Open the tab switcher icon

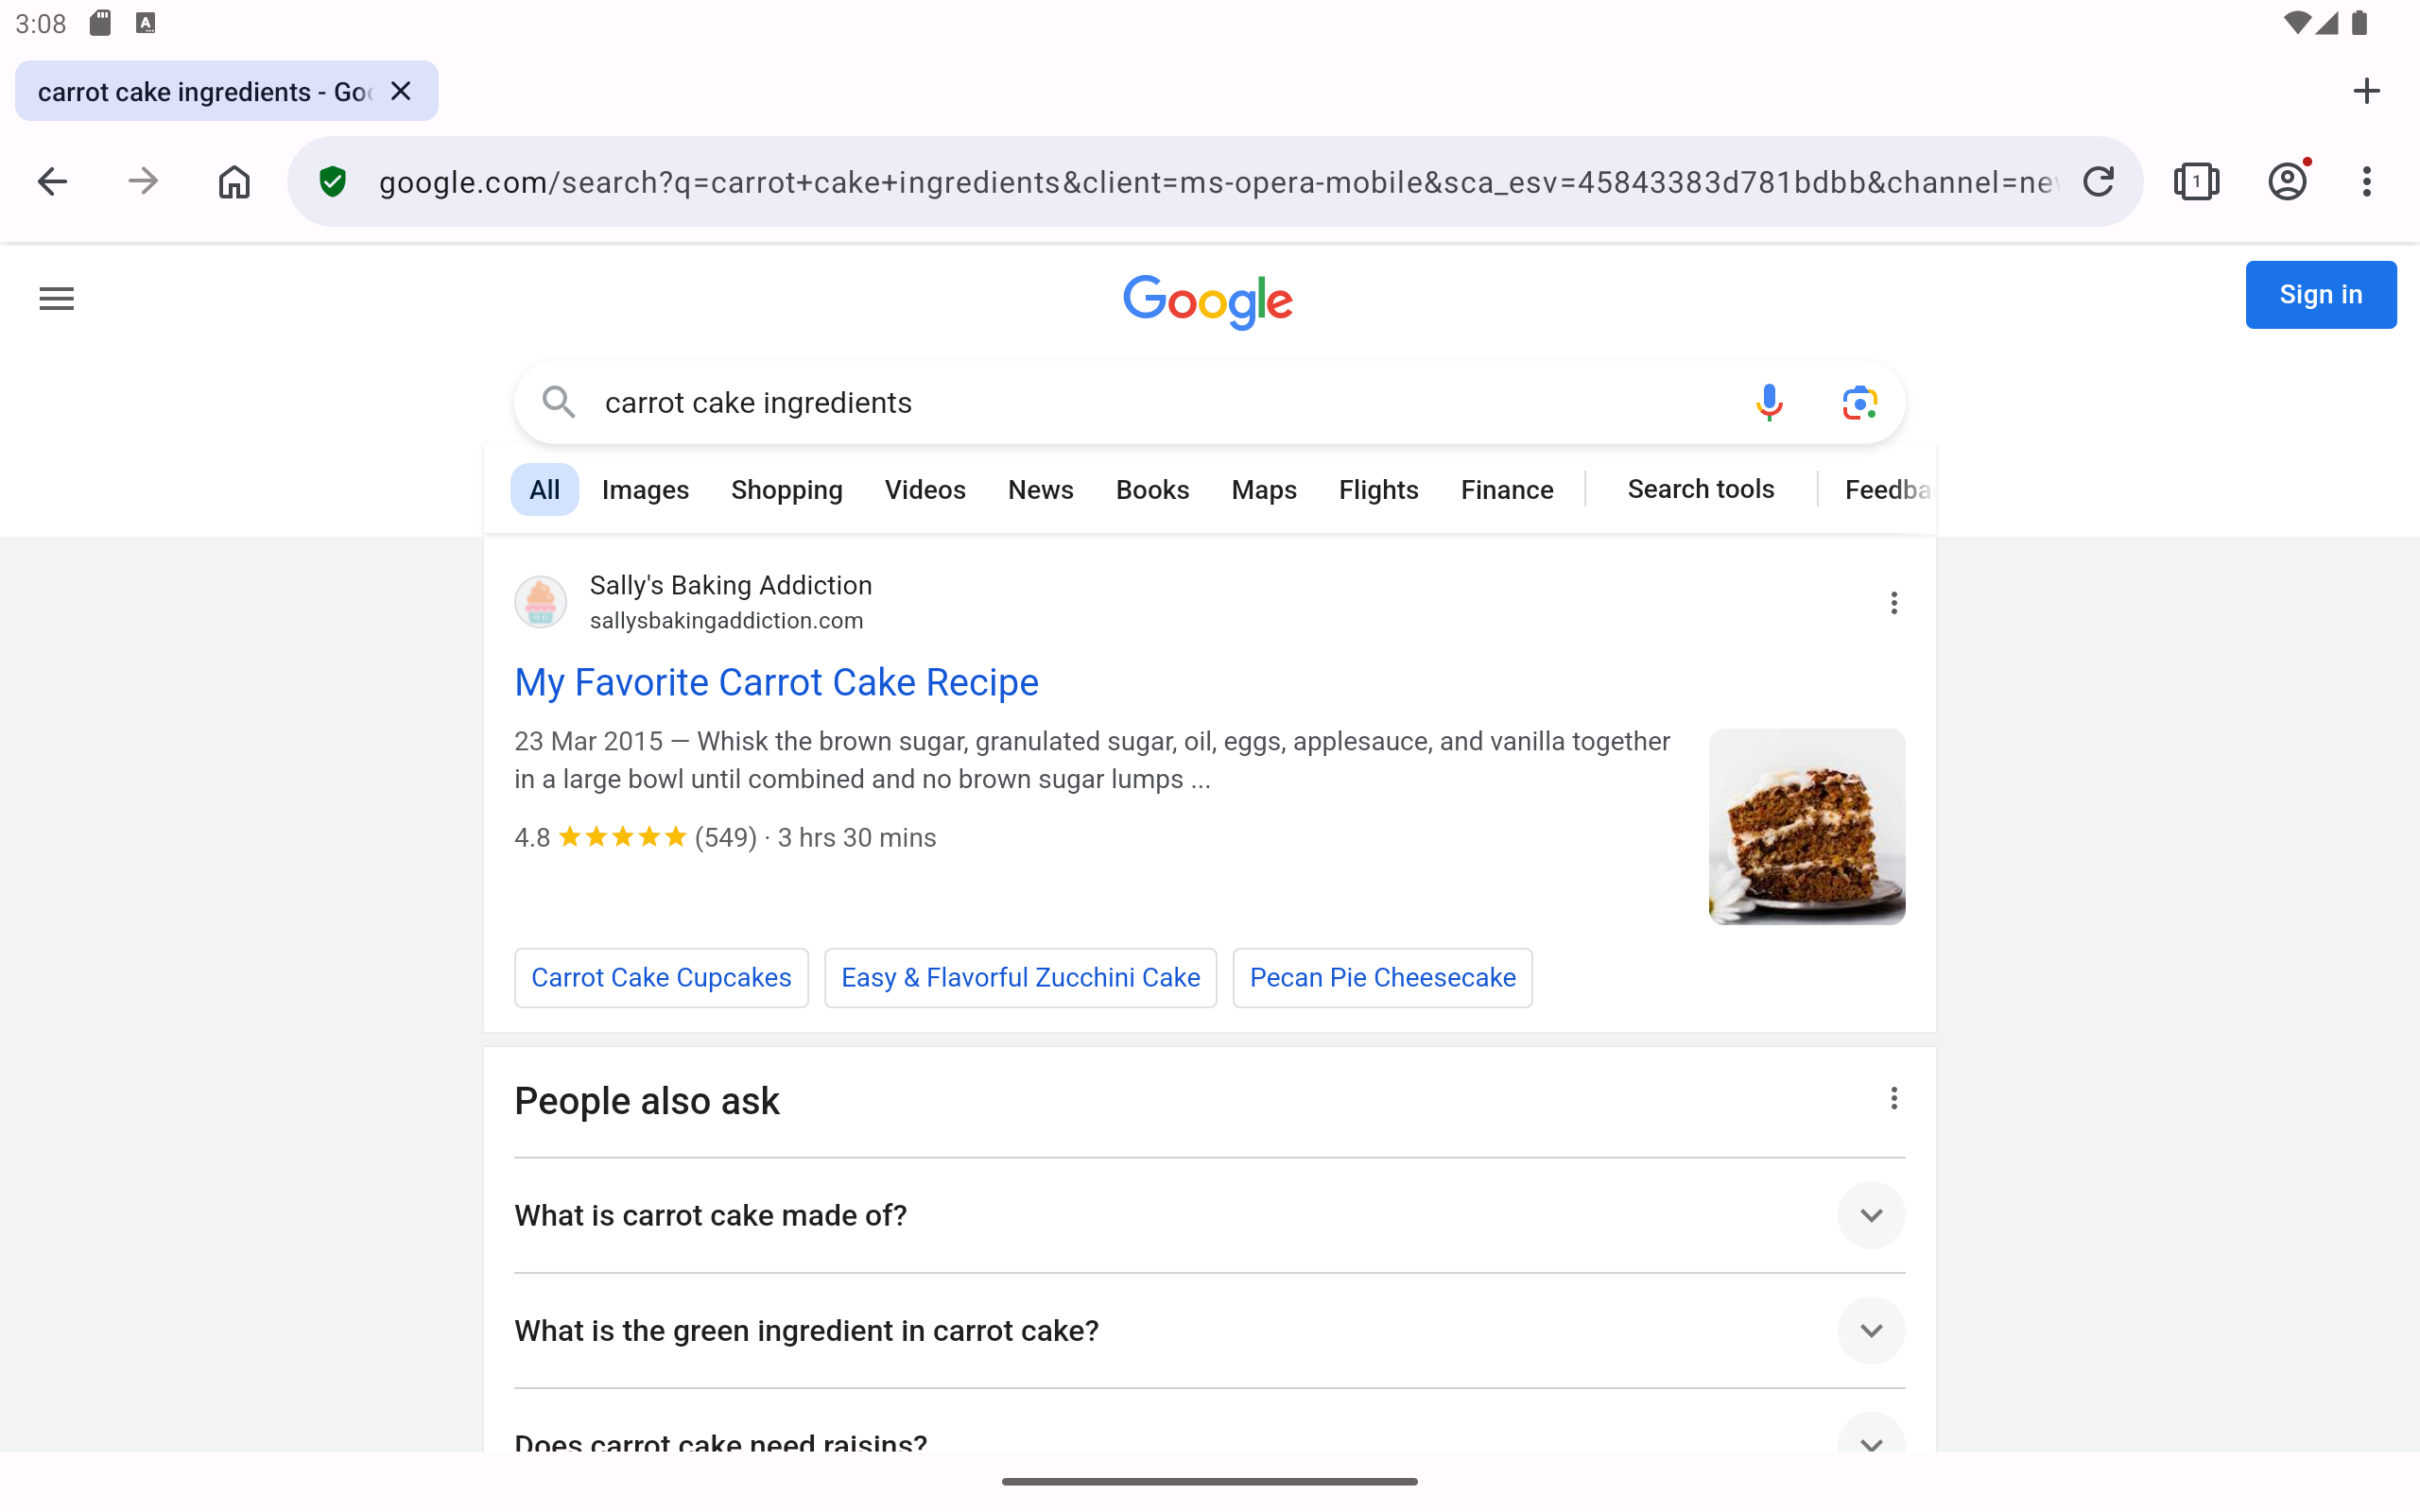click(2196, 182)
